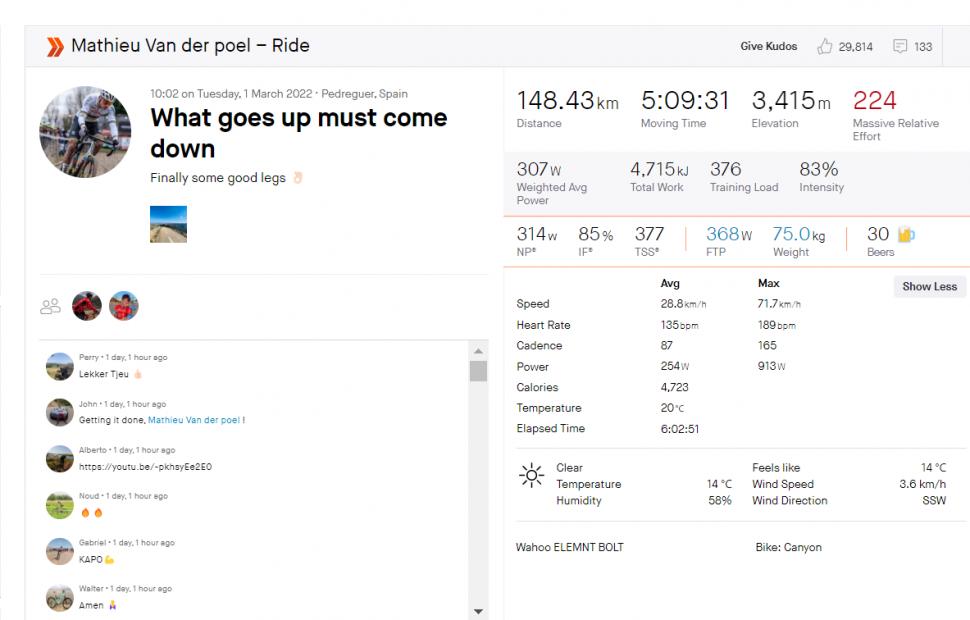
Task: Open the comments speech bubble icon
Action: [x=900, y=46]
